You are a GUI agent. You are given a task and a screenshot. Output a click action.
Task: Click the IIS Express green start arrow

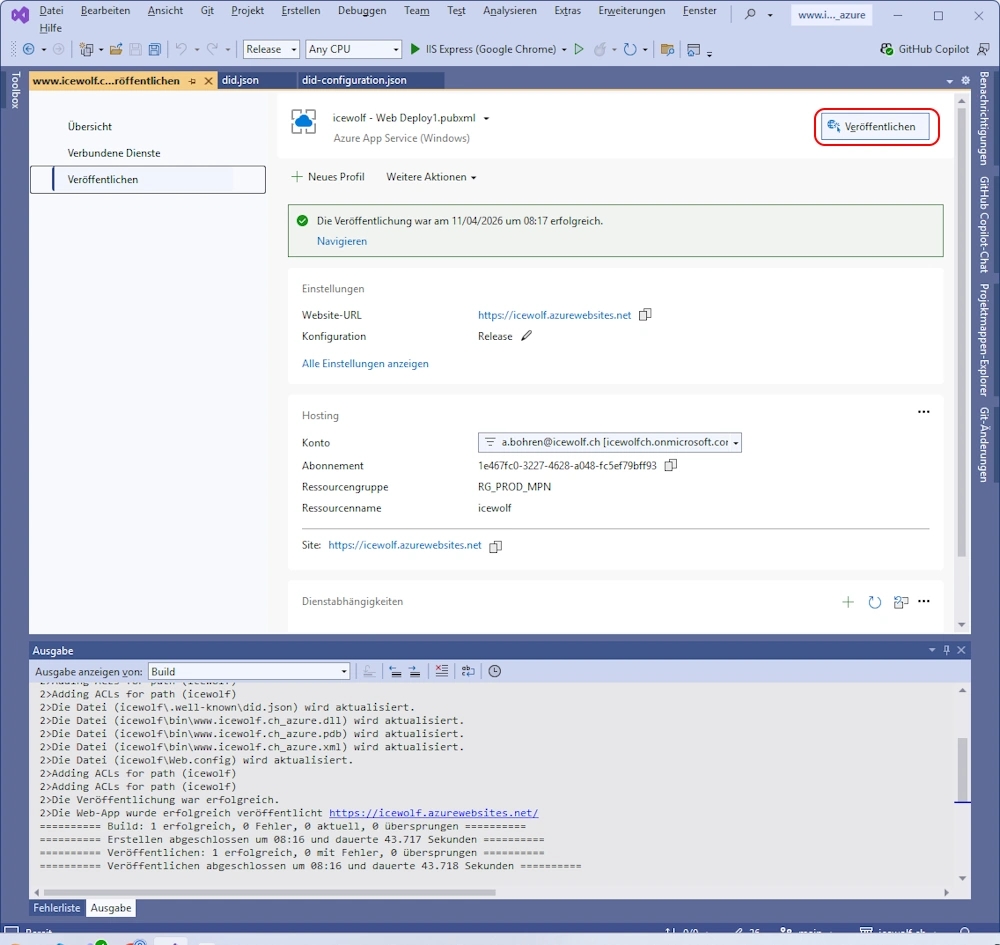pos(415,49)
